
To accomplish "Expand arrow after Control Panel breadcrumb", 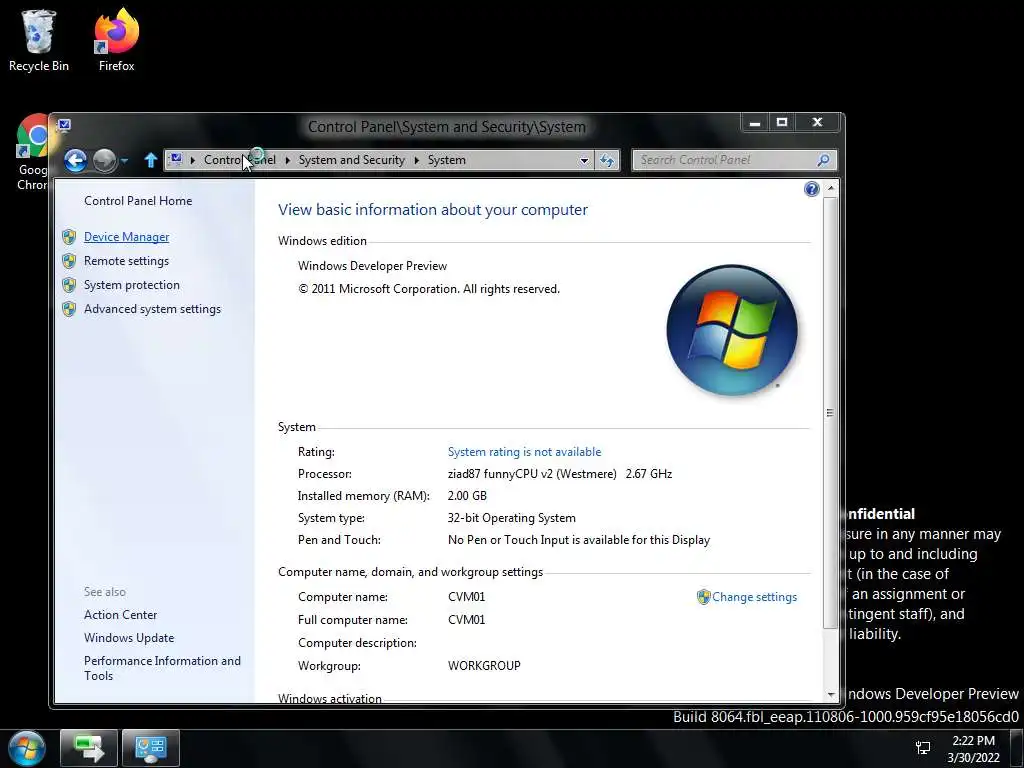I will pyautogui.click(x=287, y=160).
